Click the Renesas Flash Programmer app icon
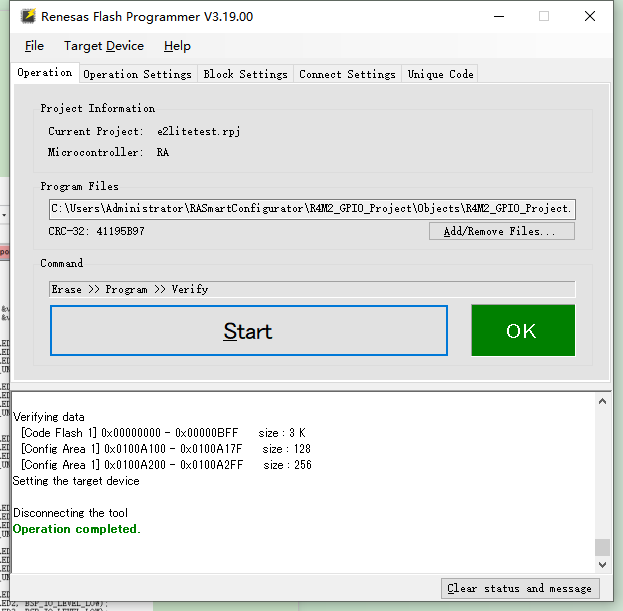Screen dimensions: 623x611 point(28,16)
